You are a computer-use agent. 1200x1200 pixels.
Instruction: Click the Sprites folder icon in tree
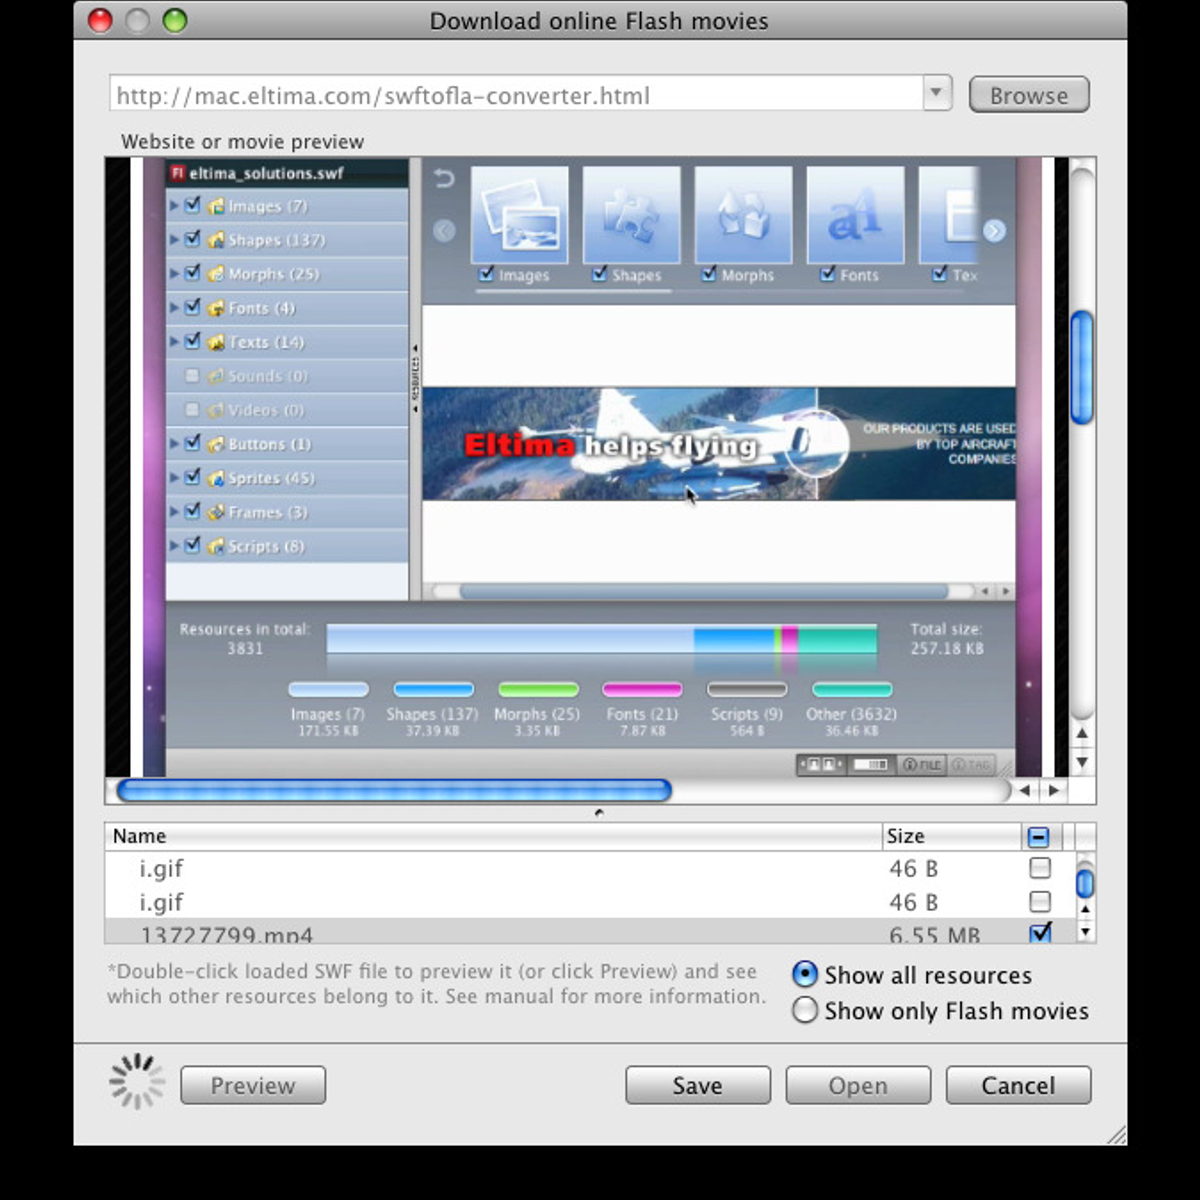216,478
